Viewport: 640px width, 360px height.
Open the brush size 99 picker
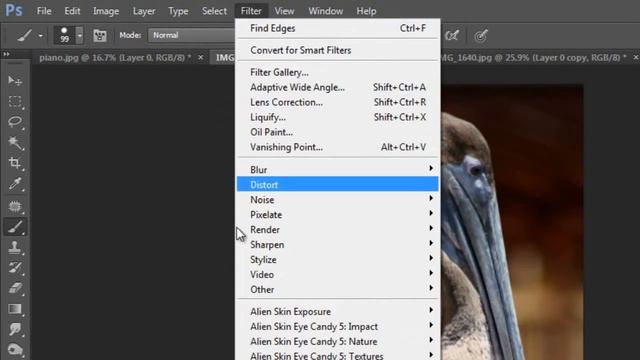coord(64,35)
